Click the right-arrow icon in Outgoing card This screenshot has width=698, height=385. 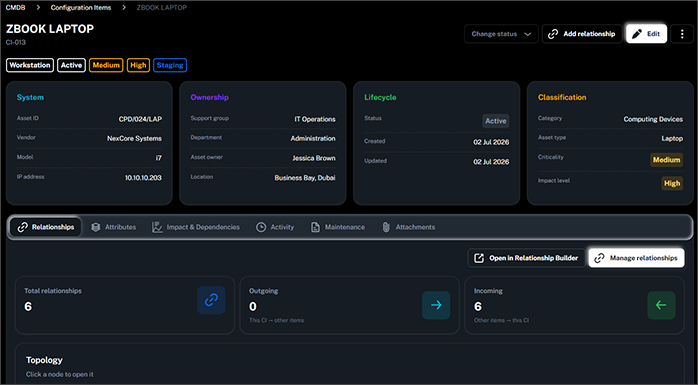436,305
